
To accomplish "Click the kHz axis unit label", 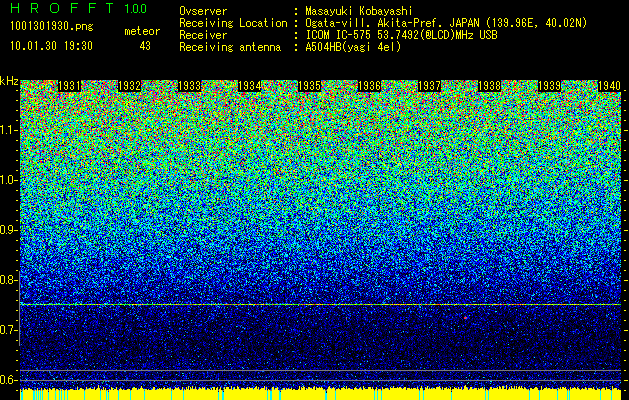I will [x=9, y=81].
